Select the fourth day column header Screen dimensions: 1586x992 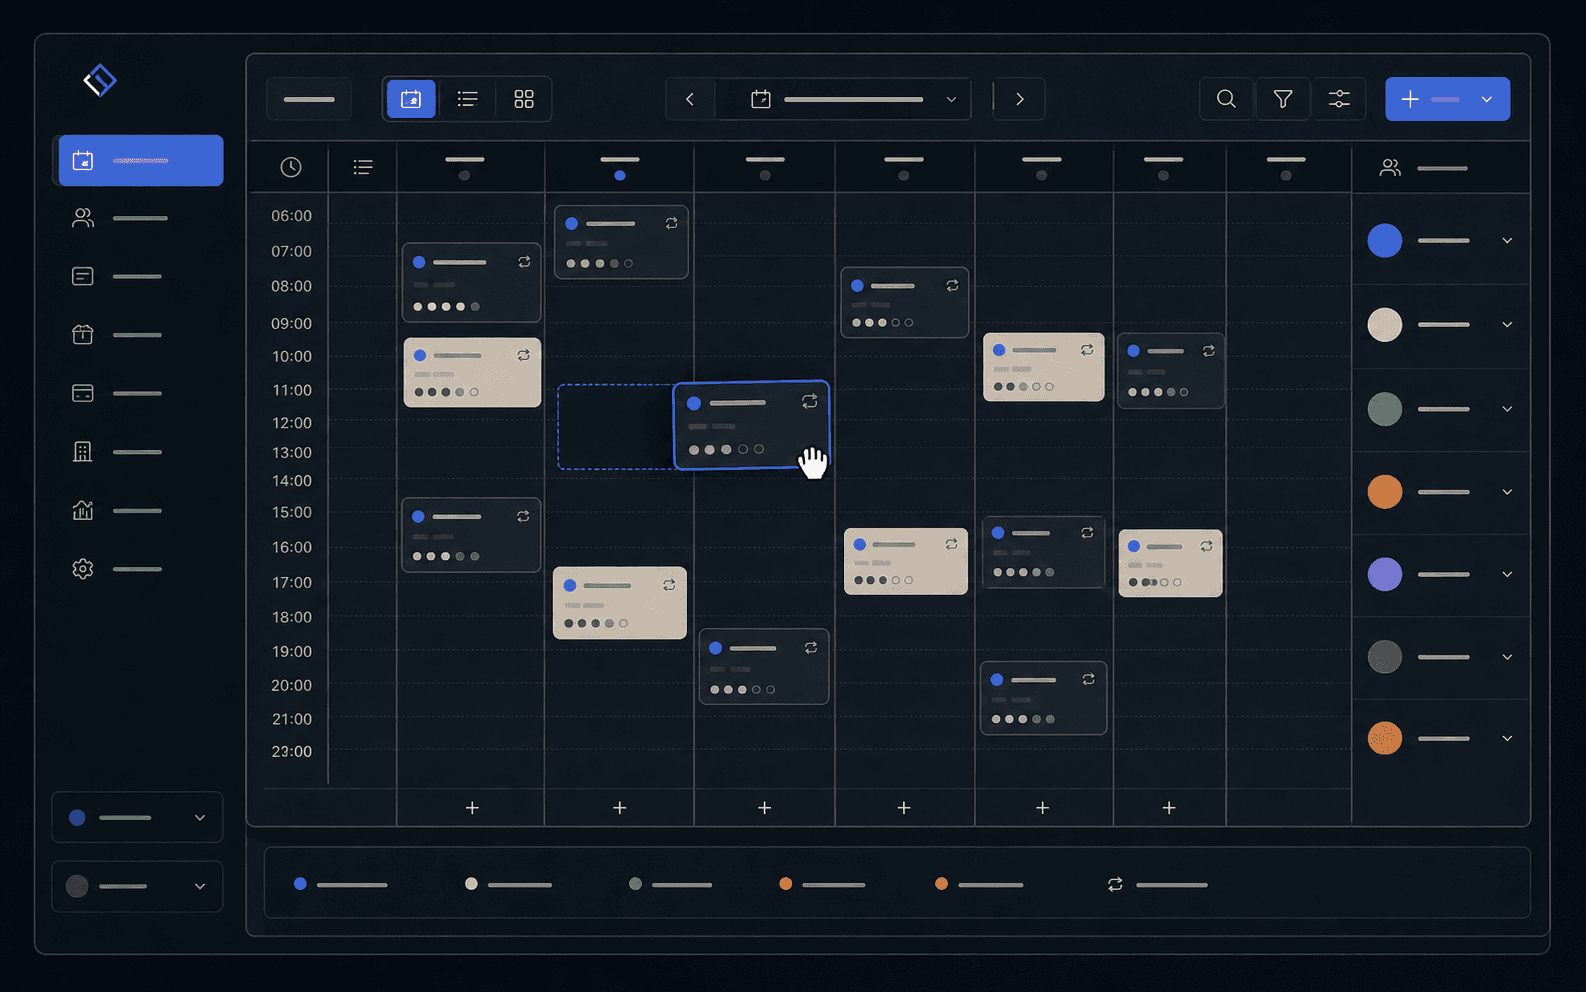tap(904, 167)
